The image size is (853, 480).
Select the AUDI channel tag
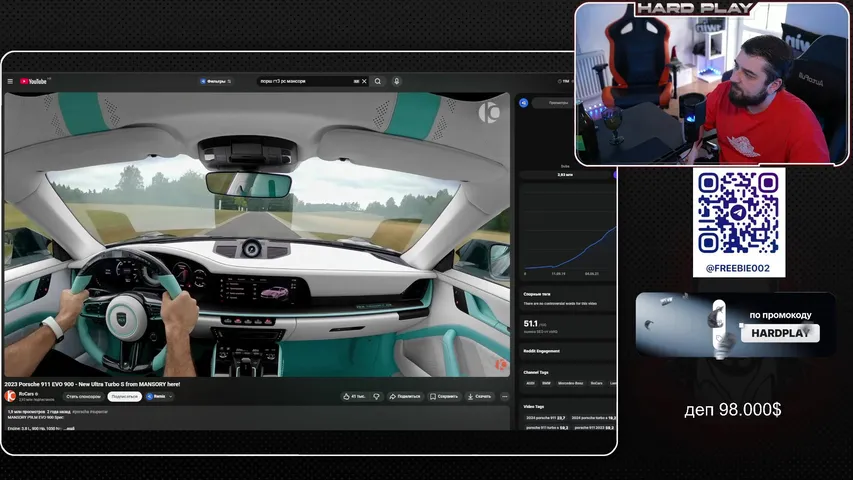530,383
